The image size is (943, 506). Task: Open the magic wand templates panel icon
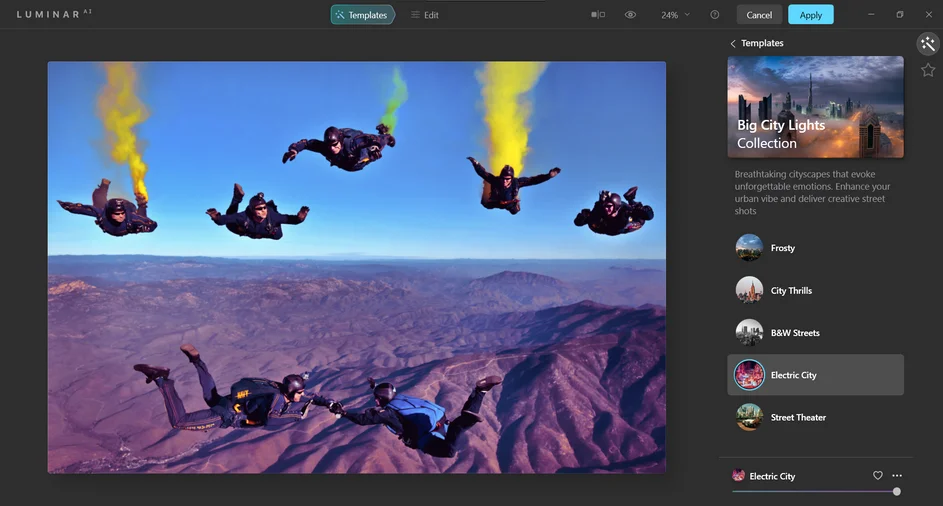click(x=927, y=44)
